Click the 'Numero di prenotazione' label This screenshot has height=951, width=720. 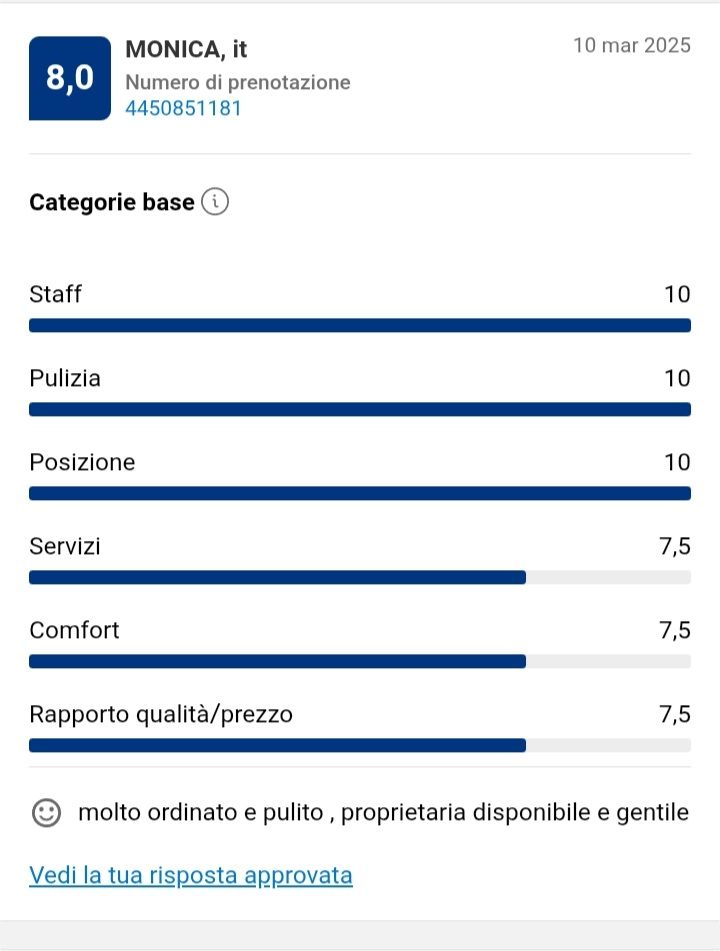coord(238,82)
